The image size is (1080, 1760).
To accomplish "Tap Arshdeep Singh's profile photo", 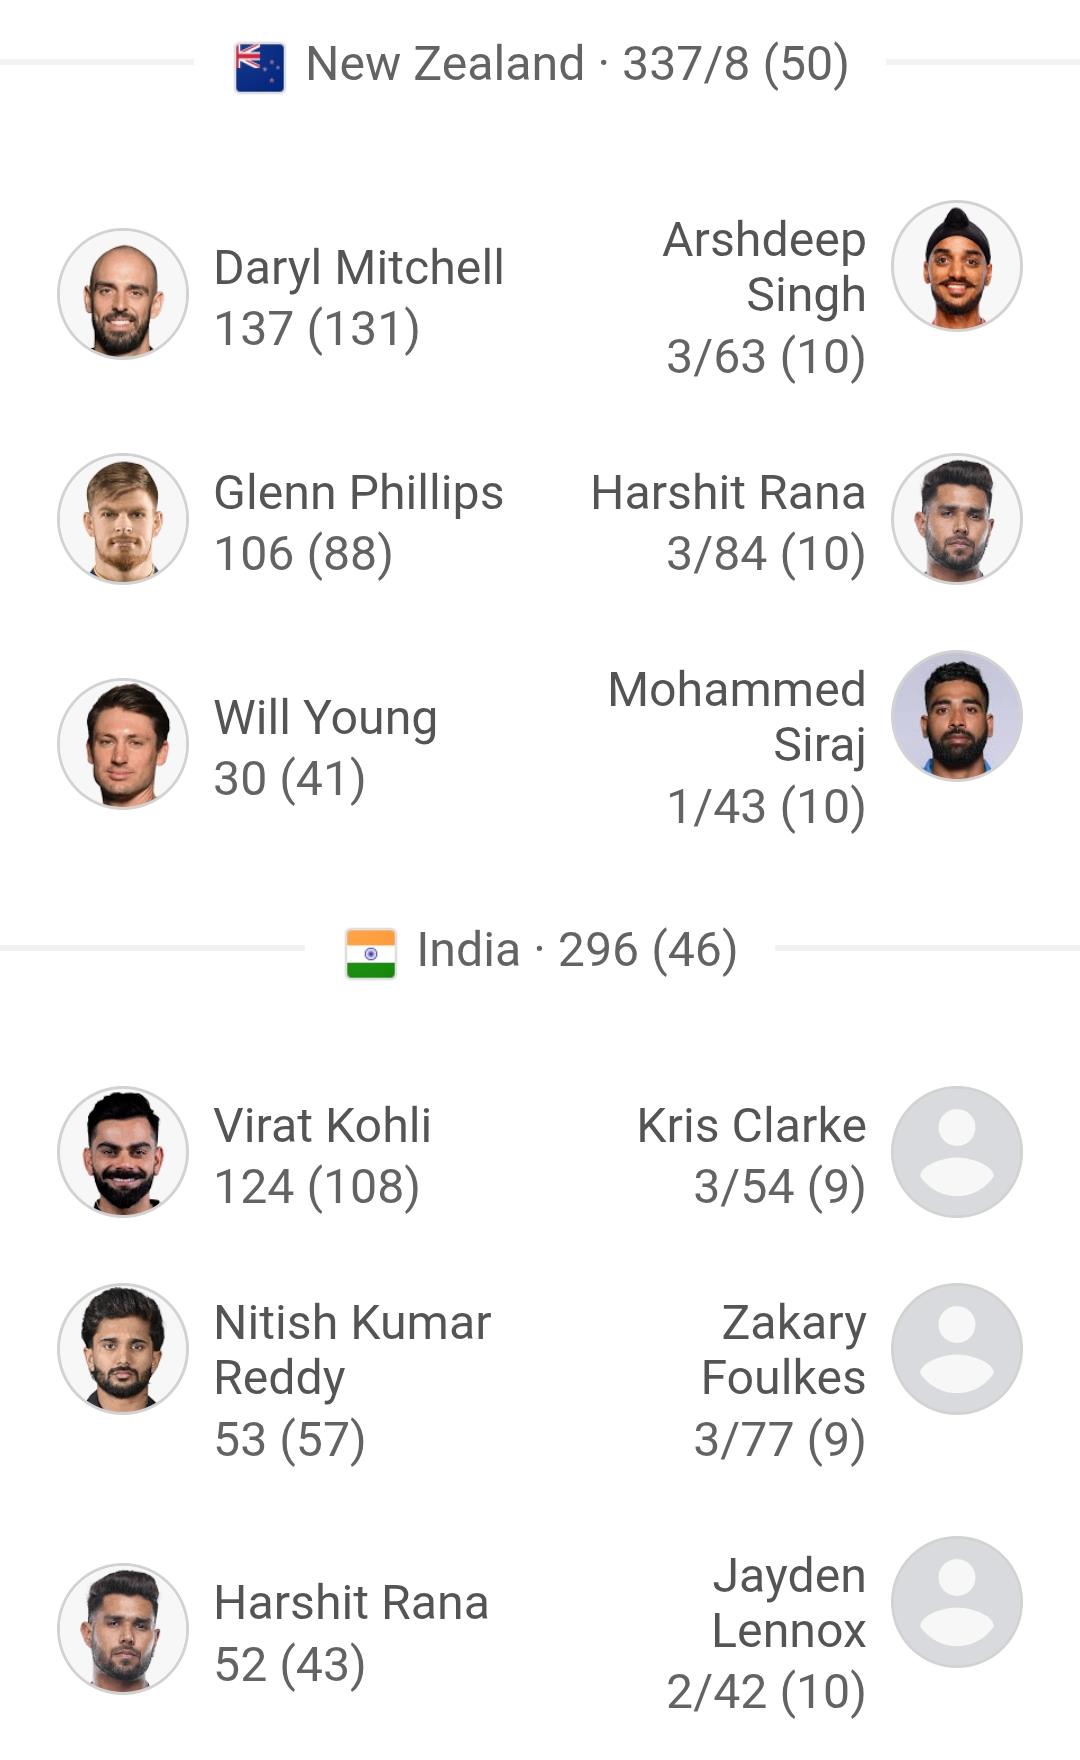I will [956, 266].
